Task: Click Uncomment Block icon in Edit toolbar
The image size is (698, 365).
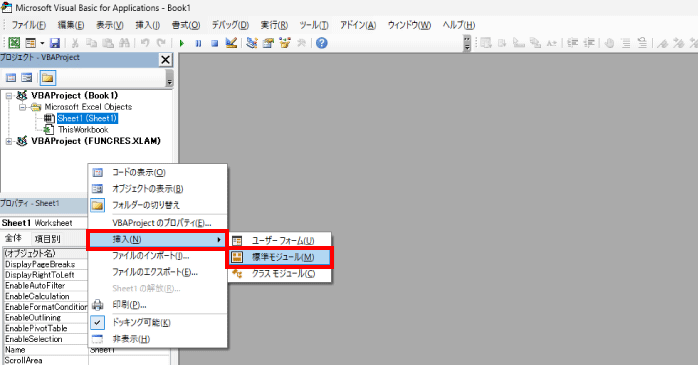Action: [642, 43]
